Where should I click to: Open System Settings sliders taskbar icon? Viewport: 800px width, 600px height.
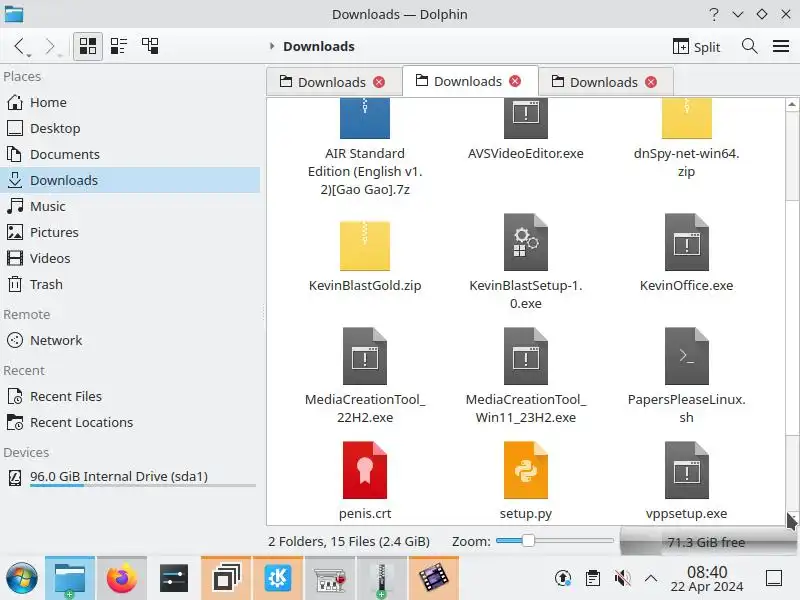[174, 579]
